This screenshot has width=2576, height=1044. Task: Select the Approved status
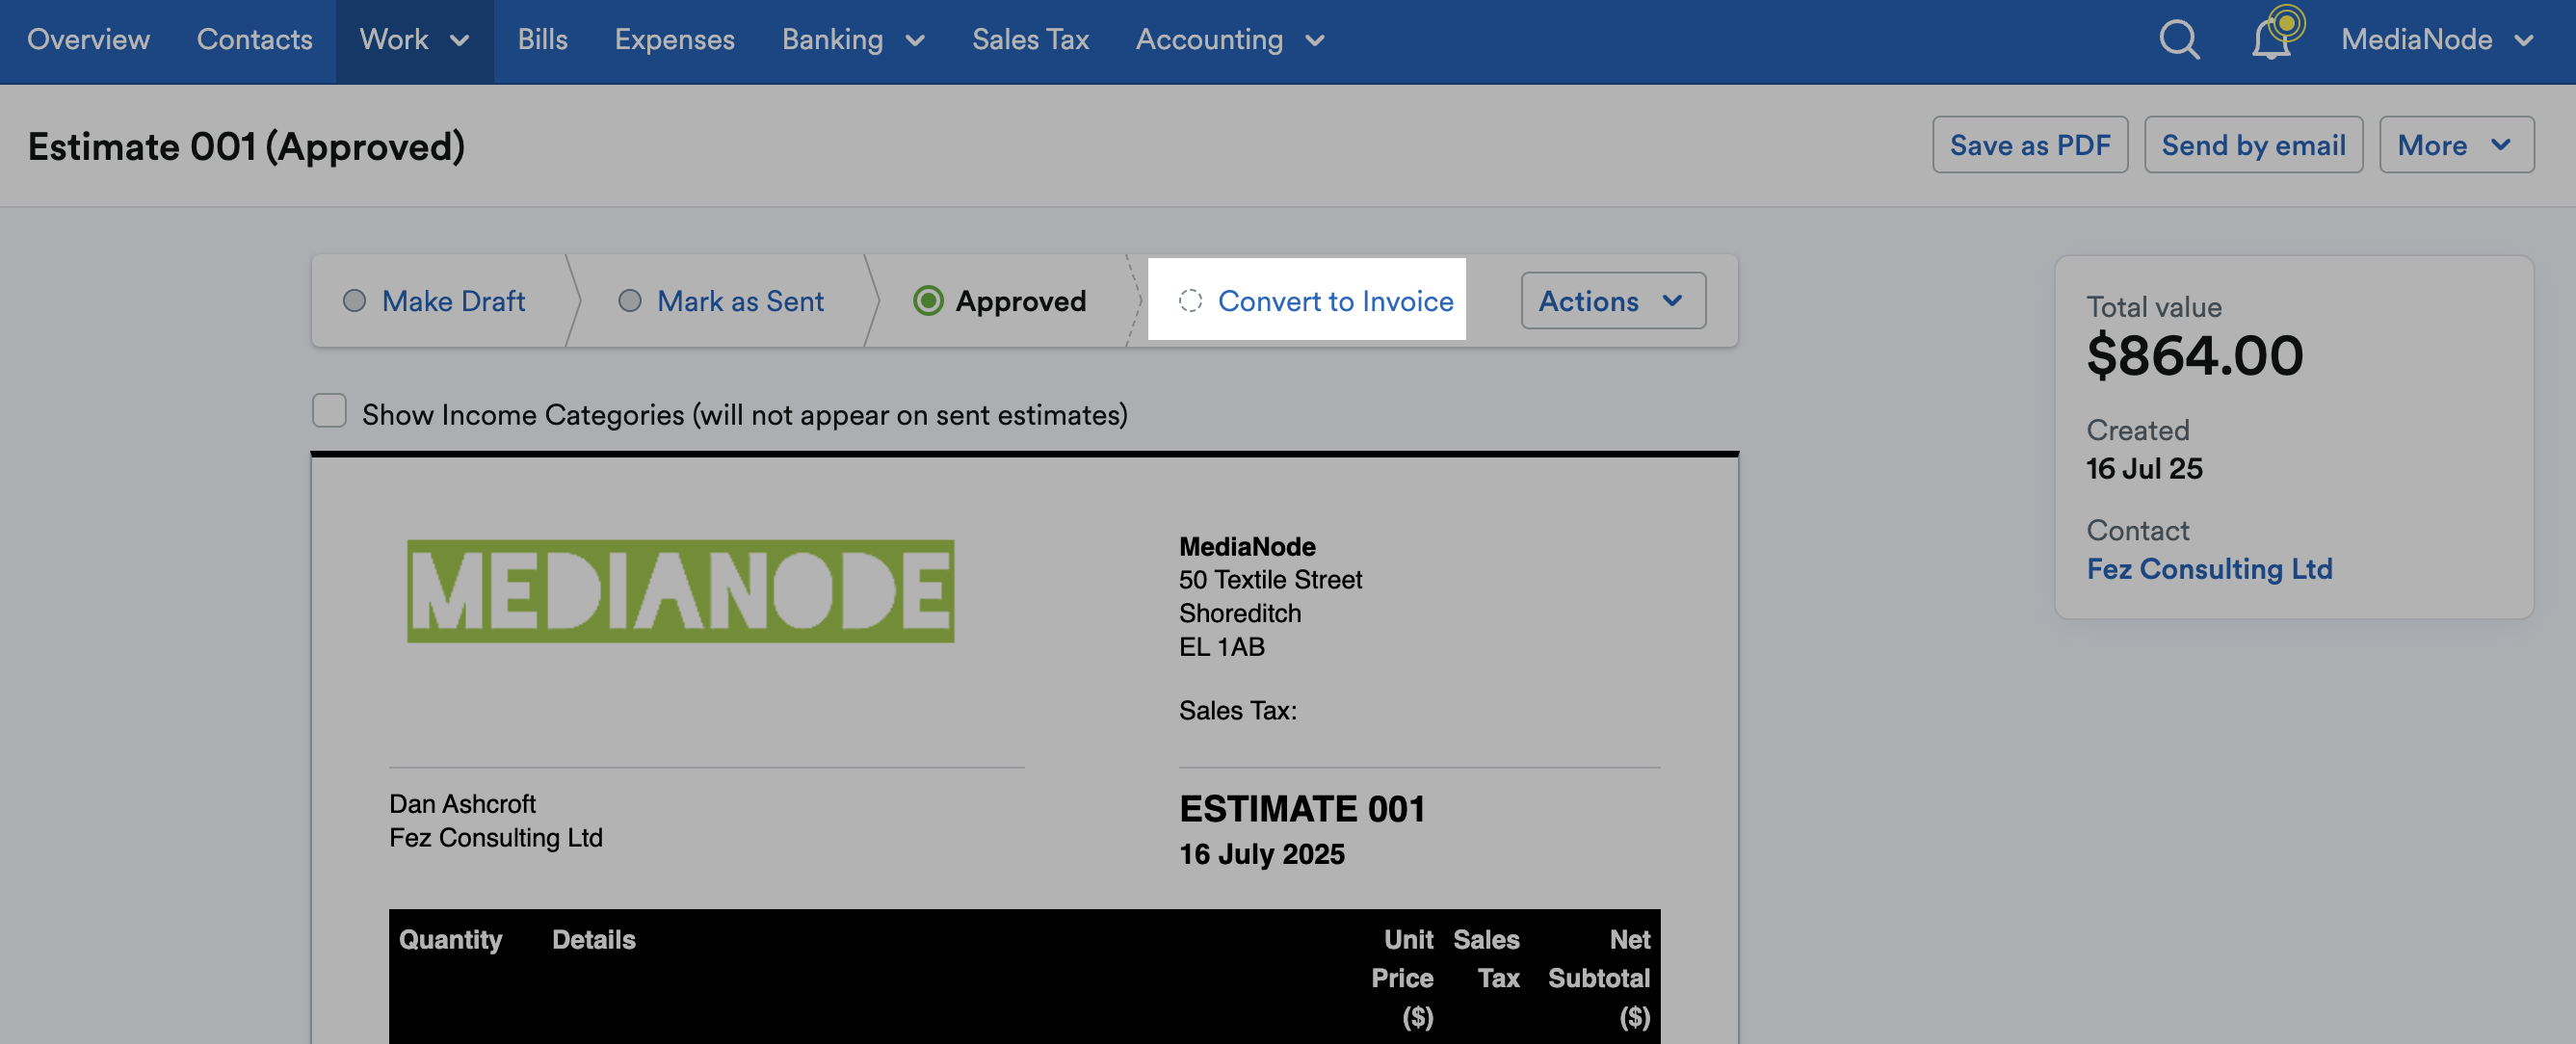point(1000,301)
